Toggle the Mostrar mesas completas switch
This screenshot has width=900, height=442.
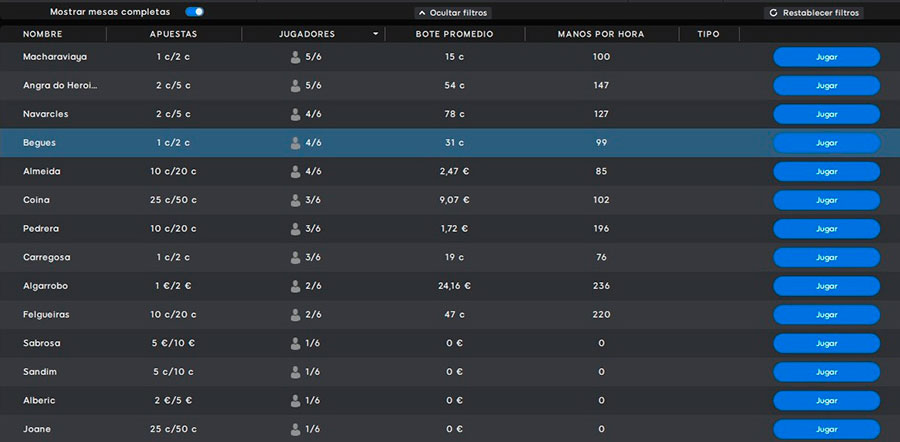194,12
